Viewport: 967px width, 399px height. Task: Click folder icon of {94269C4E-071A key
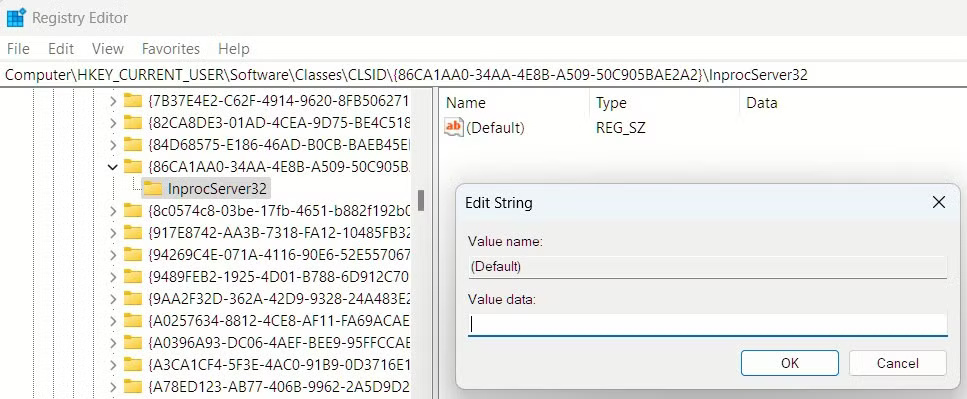point(133,255)
